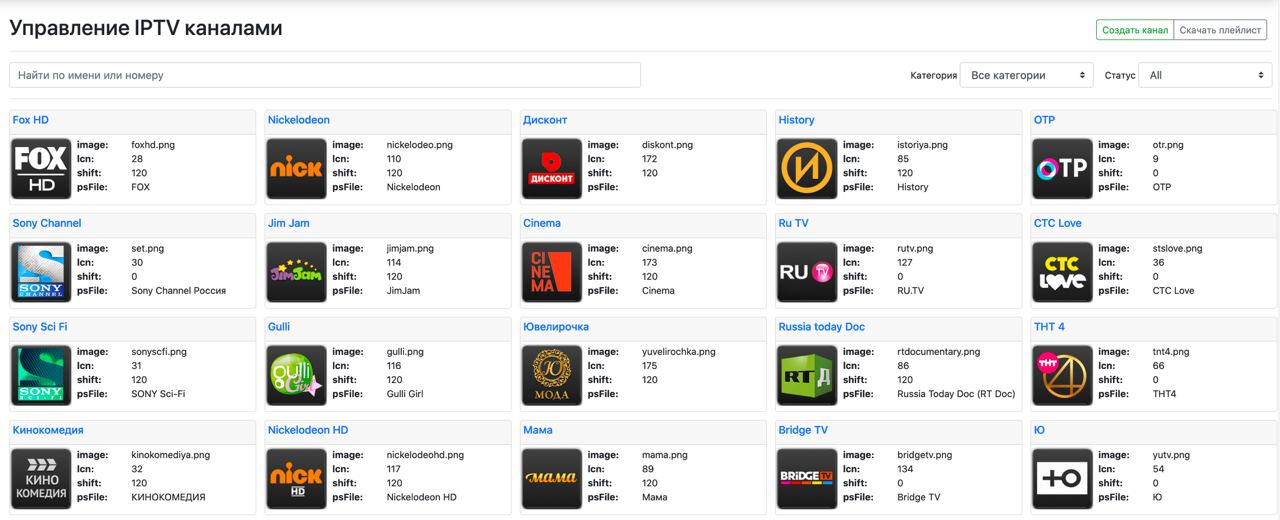This screenshot has width=1280, height=520.
Task: Click the Nickelodeon orange nick logo
Action: coord(297,169)
